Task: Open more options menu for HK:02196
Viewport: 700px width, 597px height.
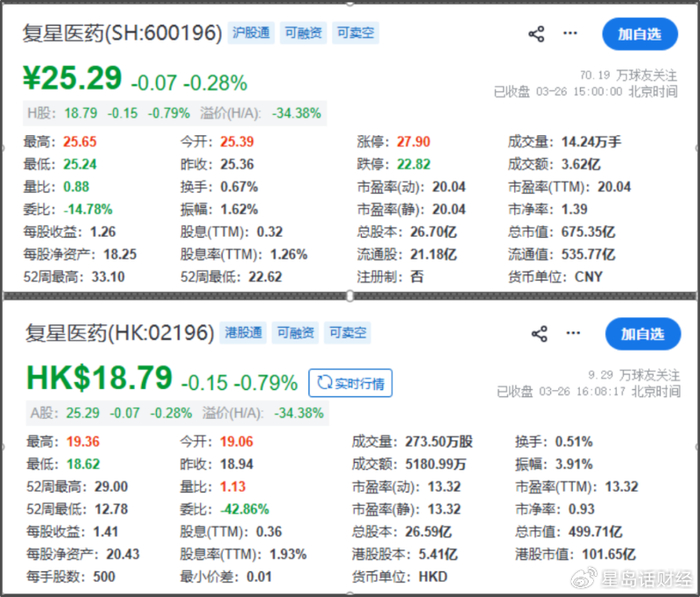Action: (x=573, y=333)
